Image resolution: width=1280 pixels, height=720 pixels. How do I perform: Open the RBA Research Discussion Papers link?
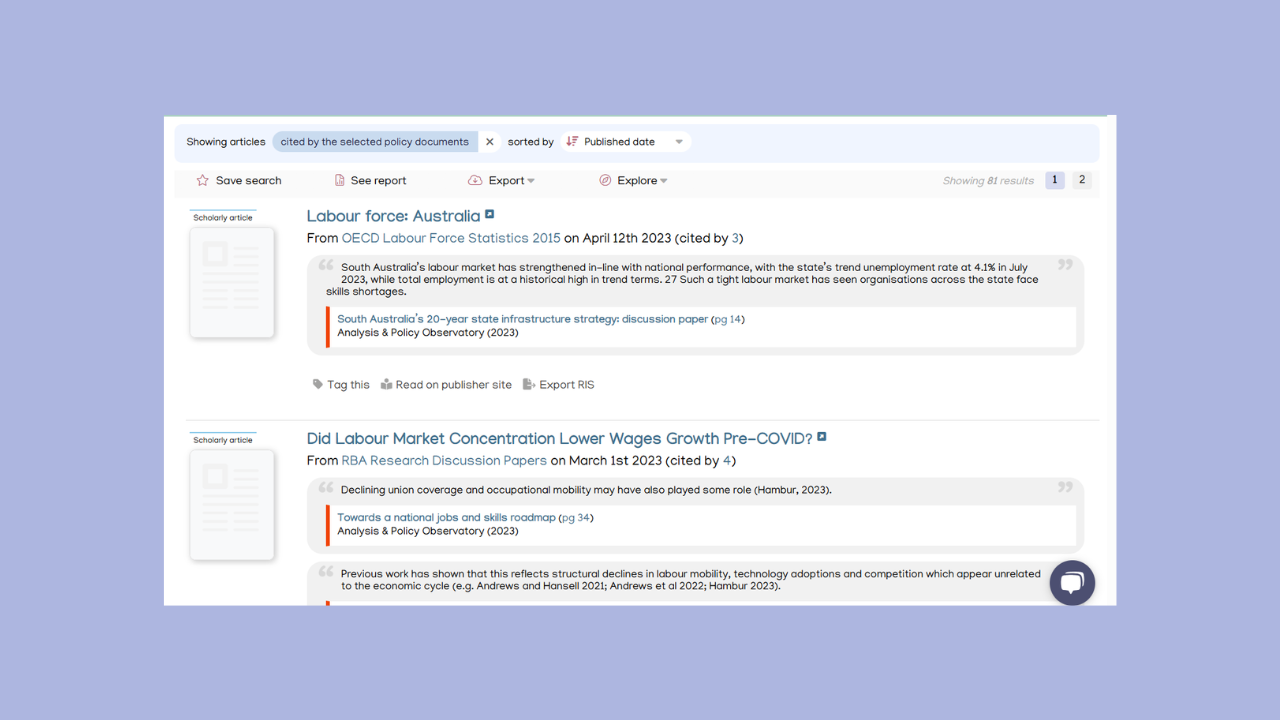444,461
